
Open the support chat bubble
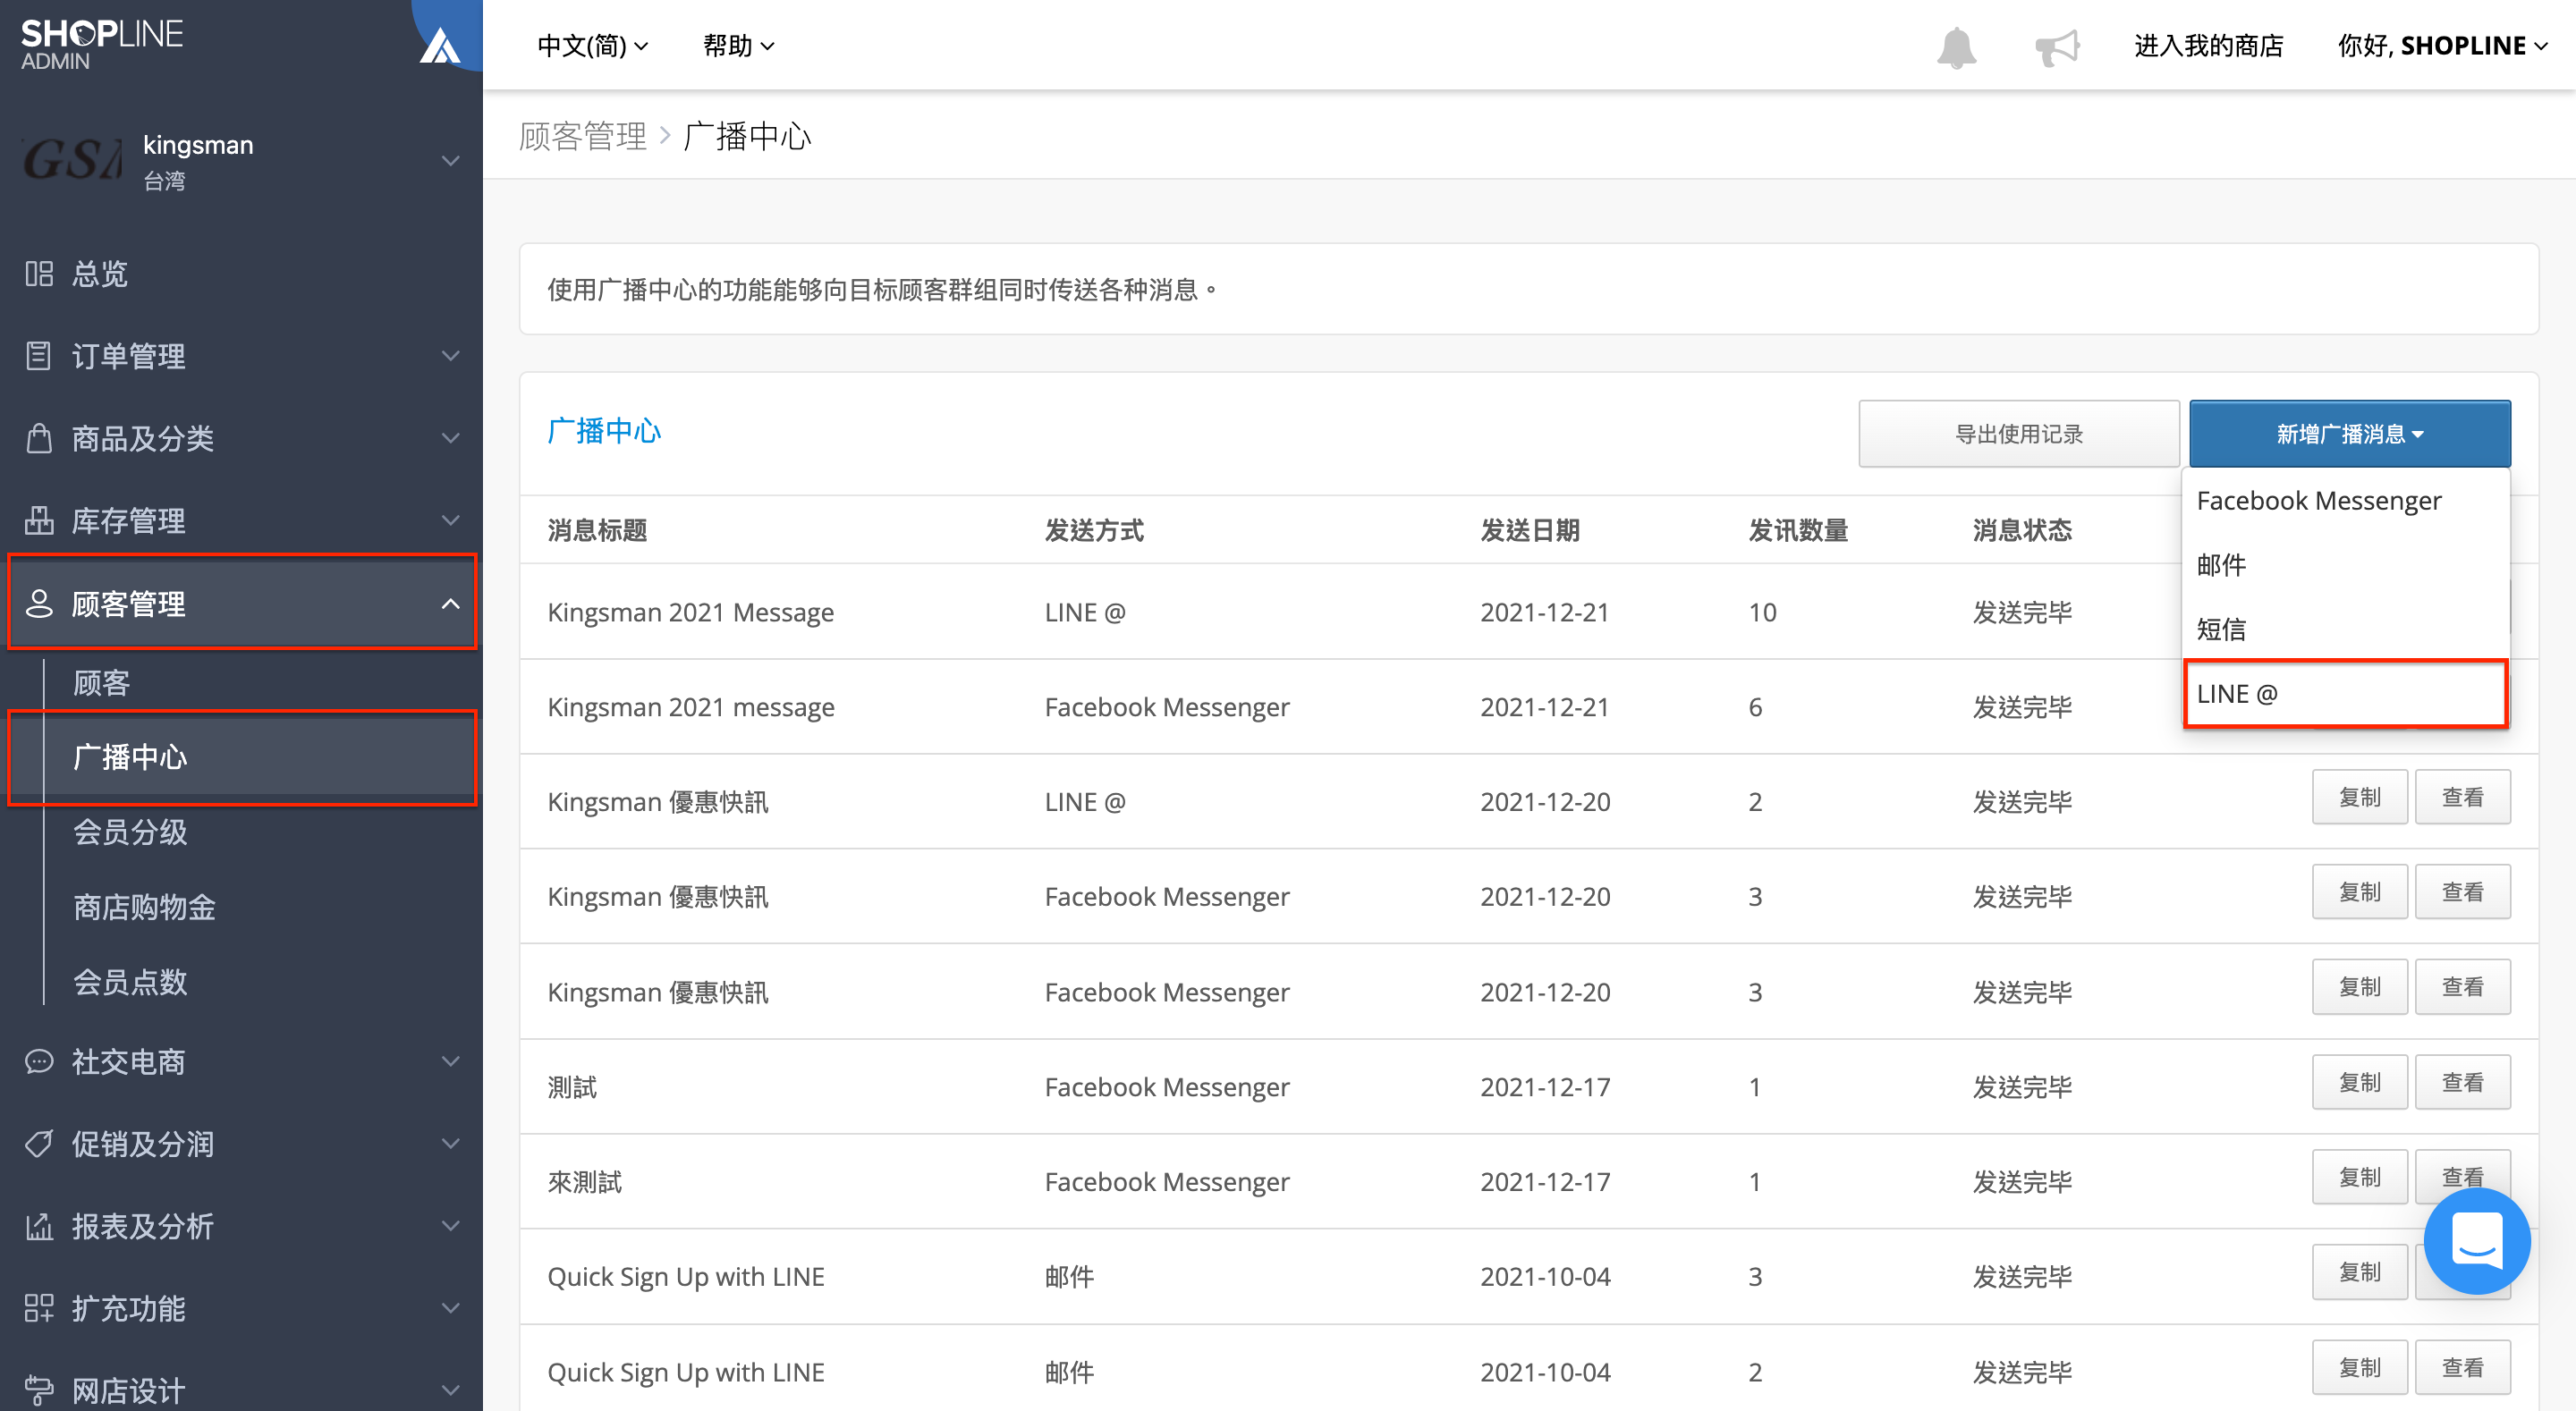pos(2476,1241)
